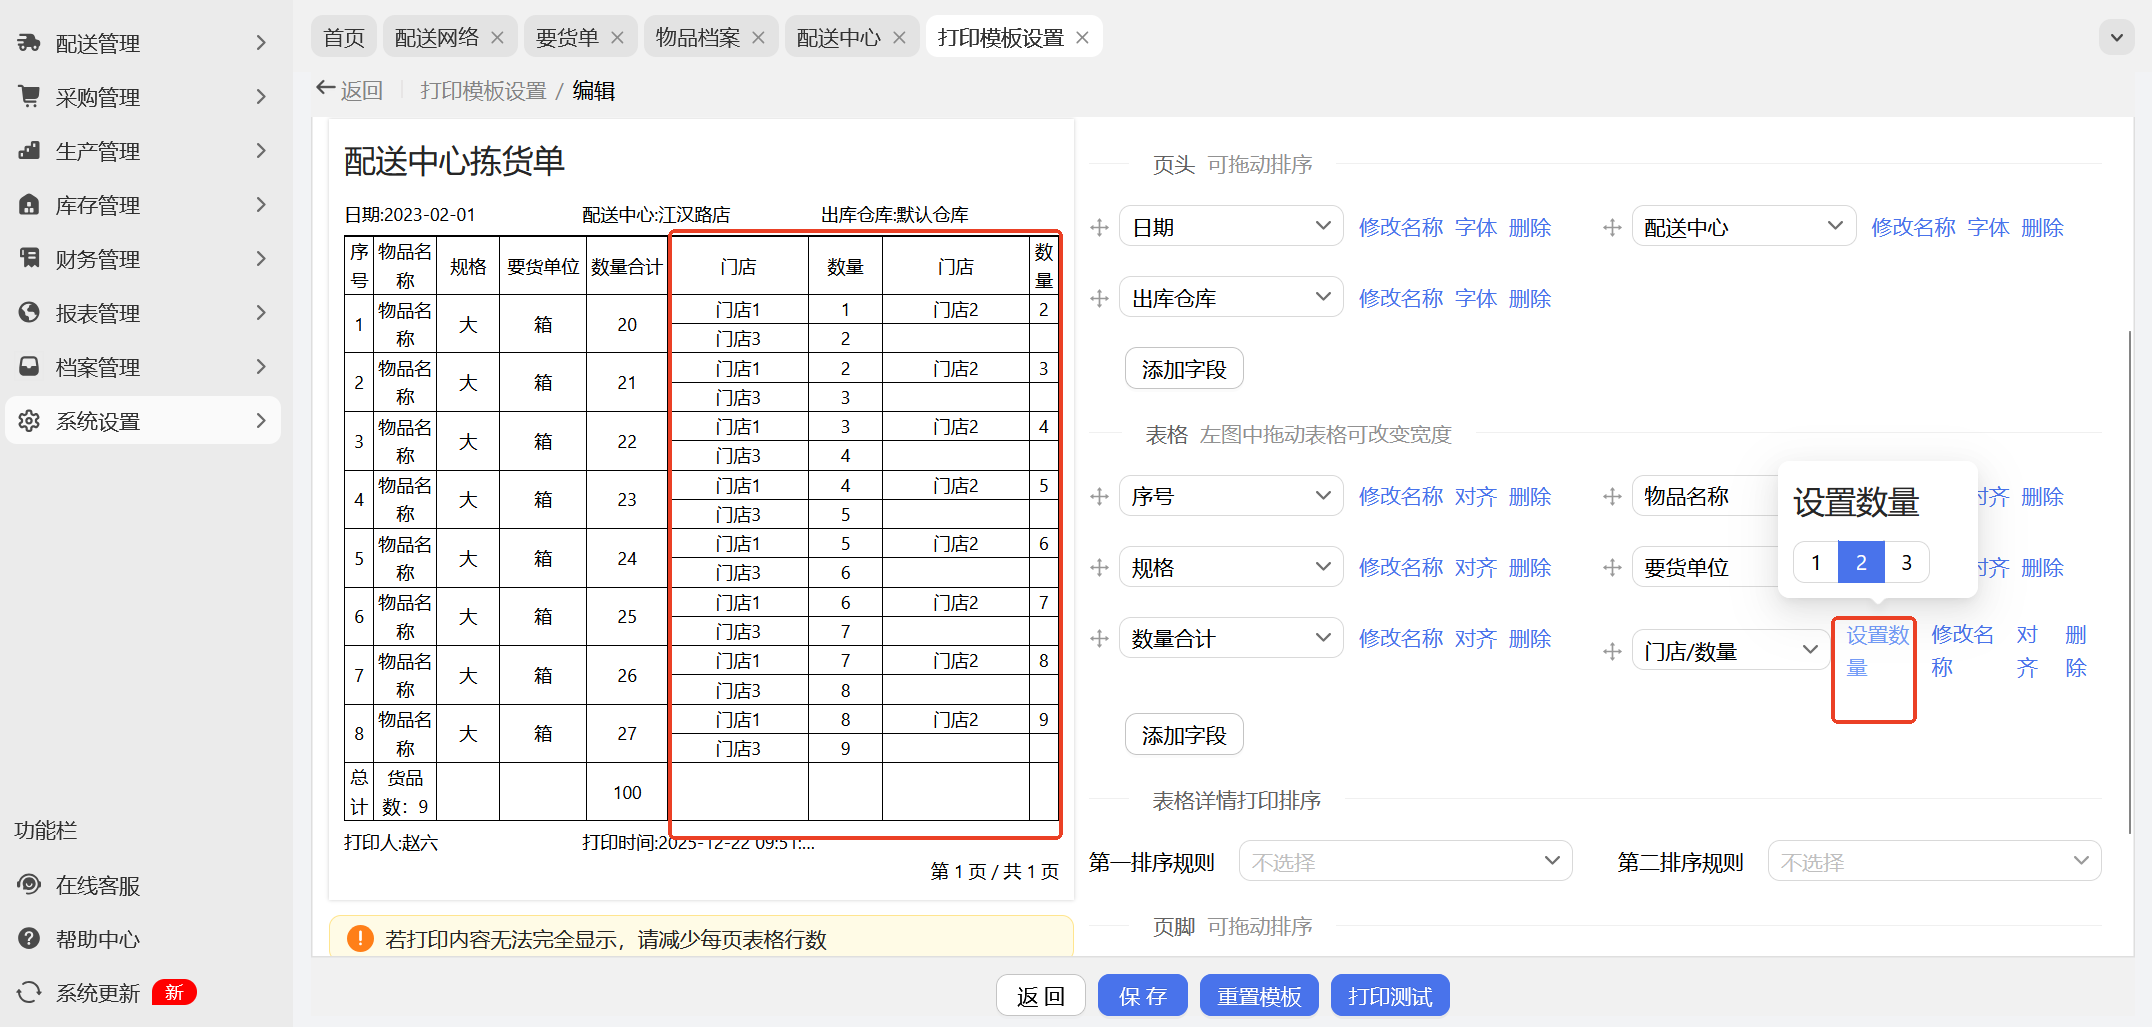Image resolution: width=2152 pixels, height=1027 pixels.
Task: Open the 门店/数量 column dropdown
Action: 1731,651
